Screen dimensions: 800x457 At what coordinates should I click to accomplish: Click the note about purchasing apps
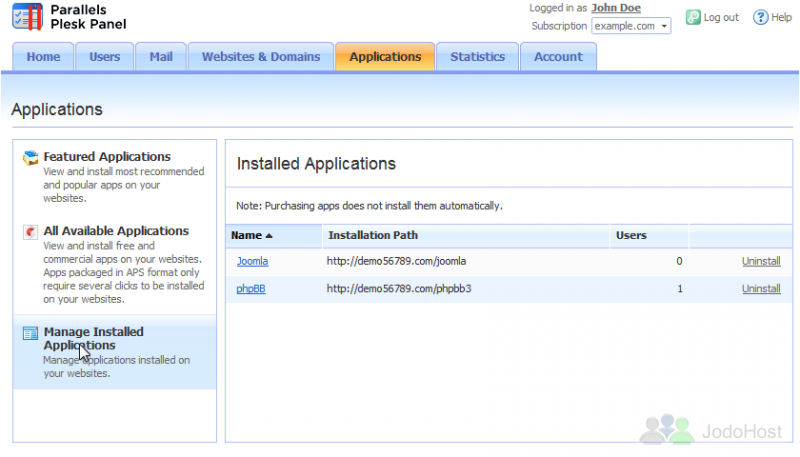pos(369,206)
